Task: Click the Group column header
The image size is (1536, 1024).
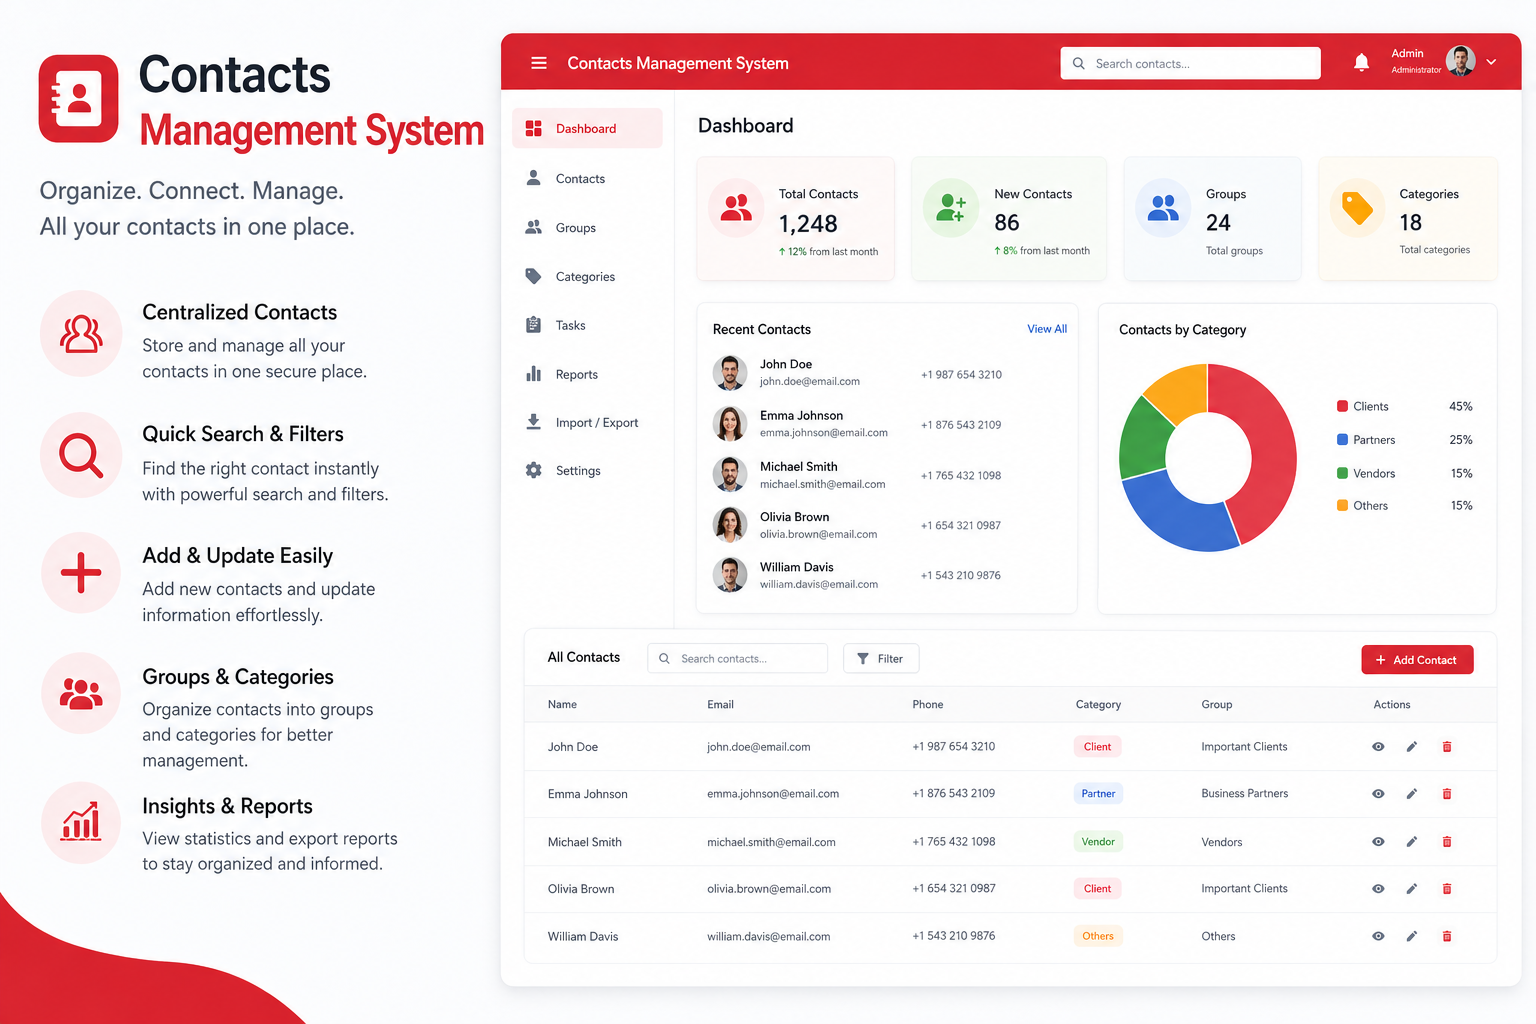Action: point(1216,705)
